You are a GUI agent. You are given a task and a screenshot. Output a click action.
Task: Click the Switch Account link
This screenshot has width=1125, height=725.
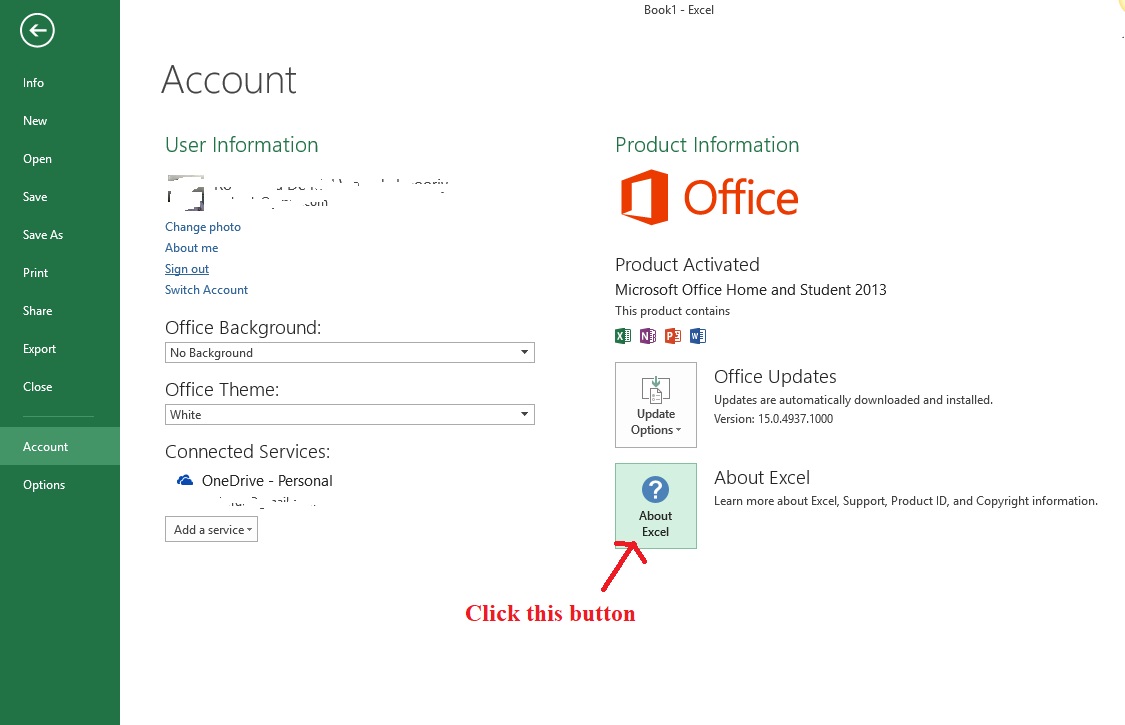tap(207, 290)
